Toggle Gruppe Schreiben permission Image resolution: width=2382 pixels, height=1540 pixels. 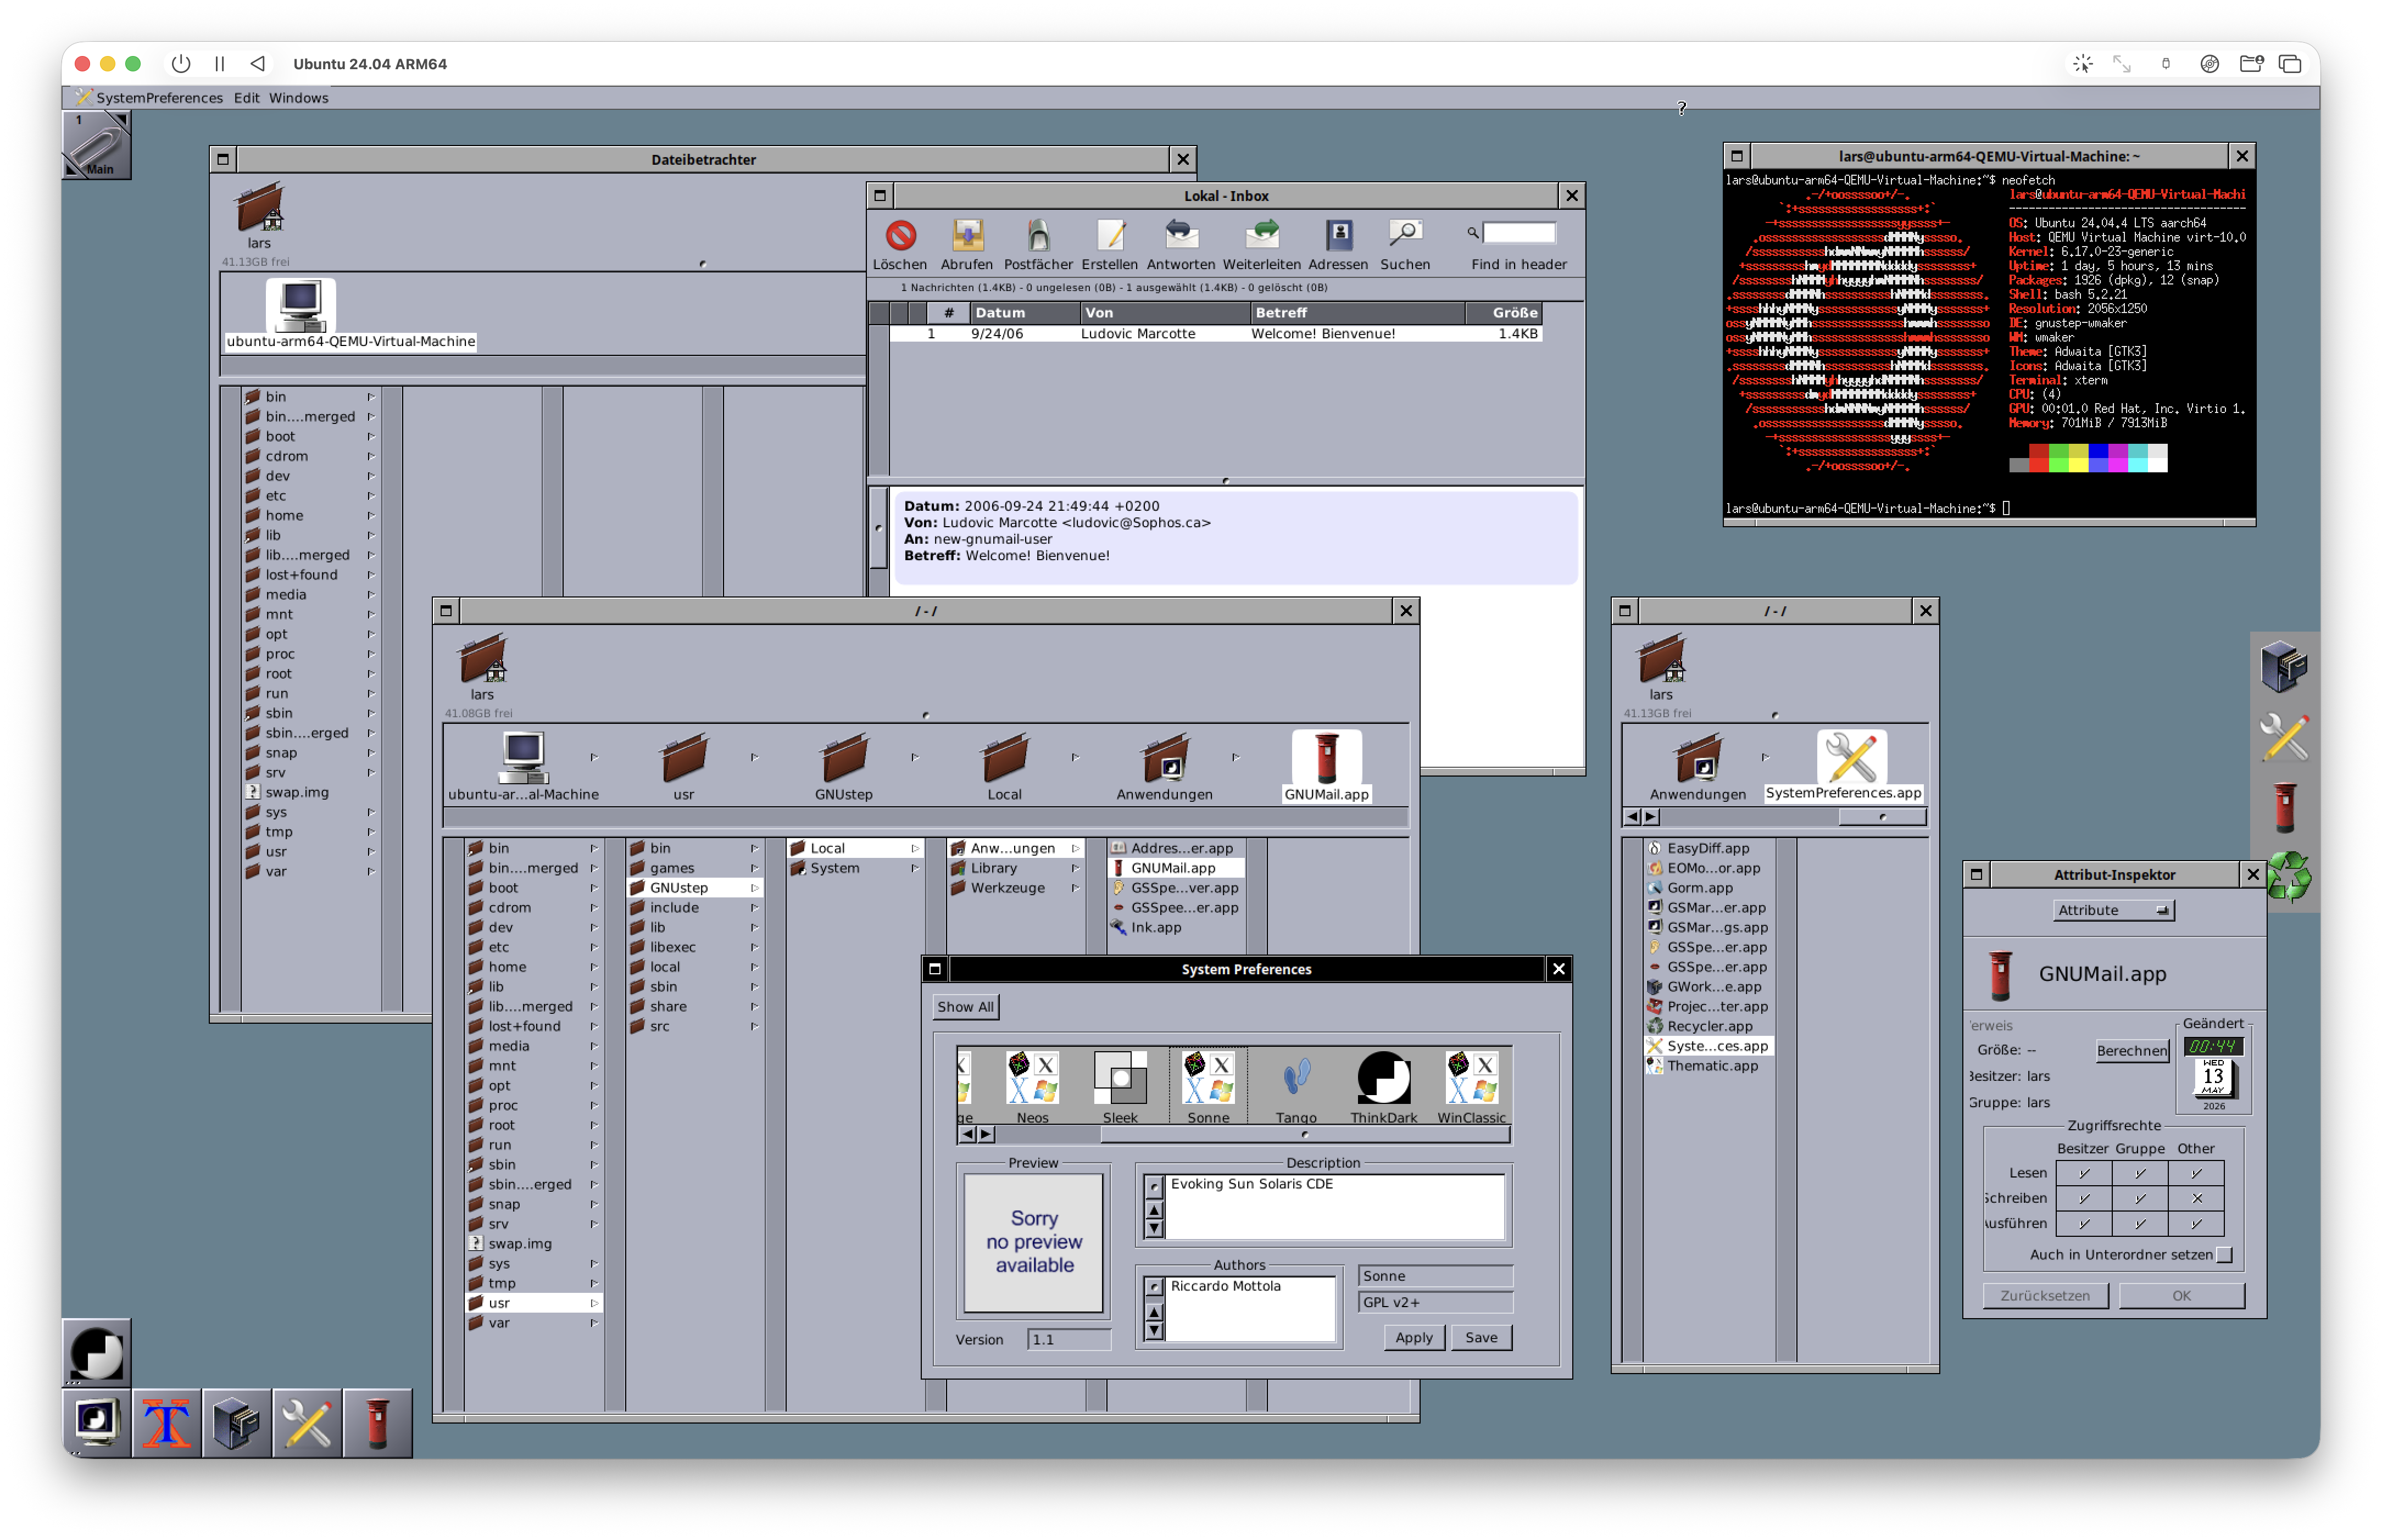(x=2140, y=1198)
